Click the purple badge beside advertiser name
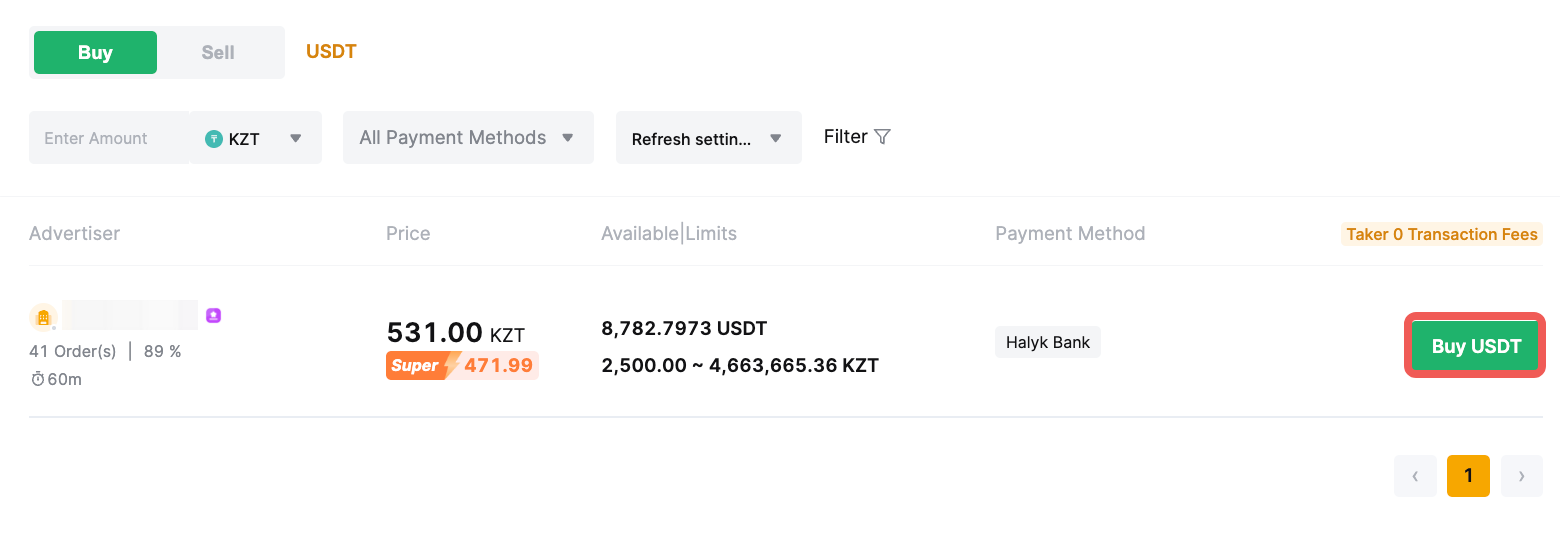The width and height of the screenshot is (1560, 558). click(x=213, y=315)
